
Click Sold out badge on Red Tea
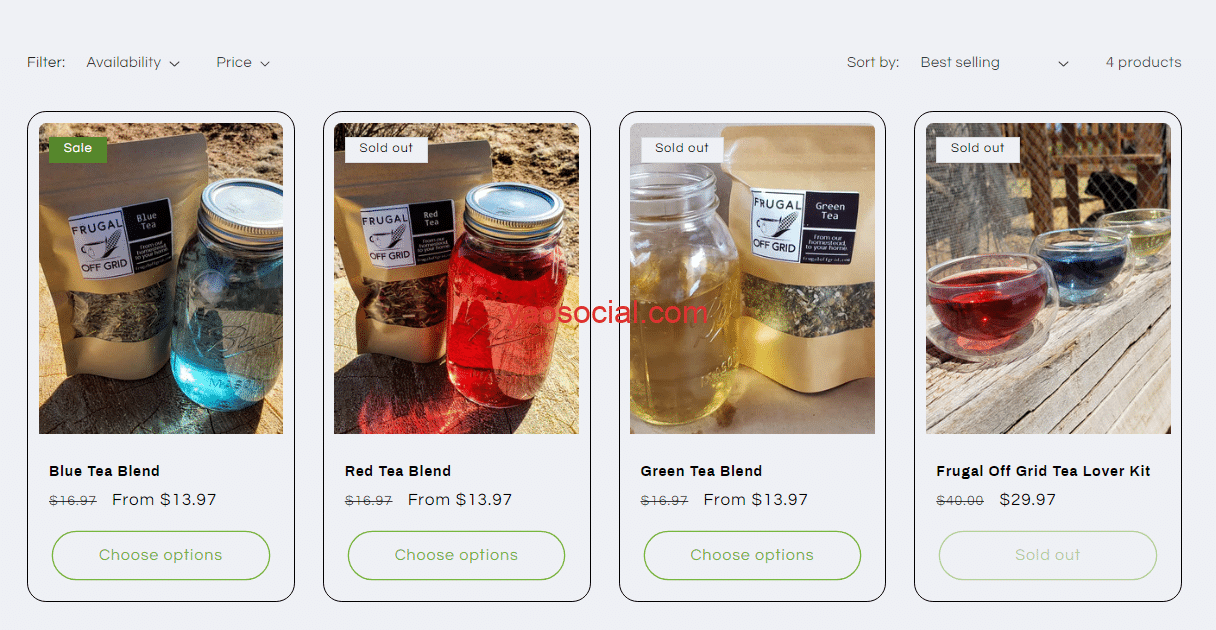coord(386,149)
